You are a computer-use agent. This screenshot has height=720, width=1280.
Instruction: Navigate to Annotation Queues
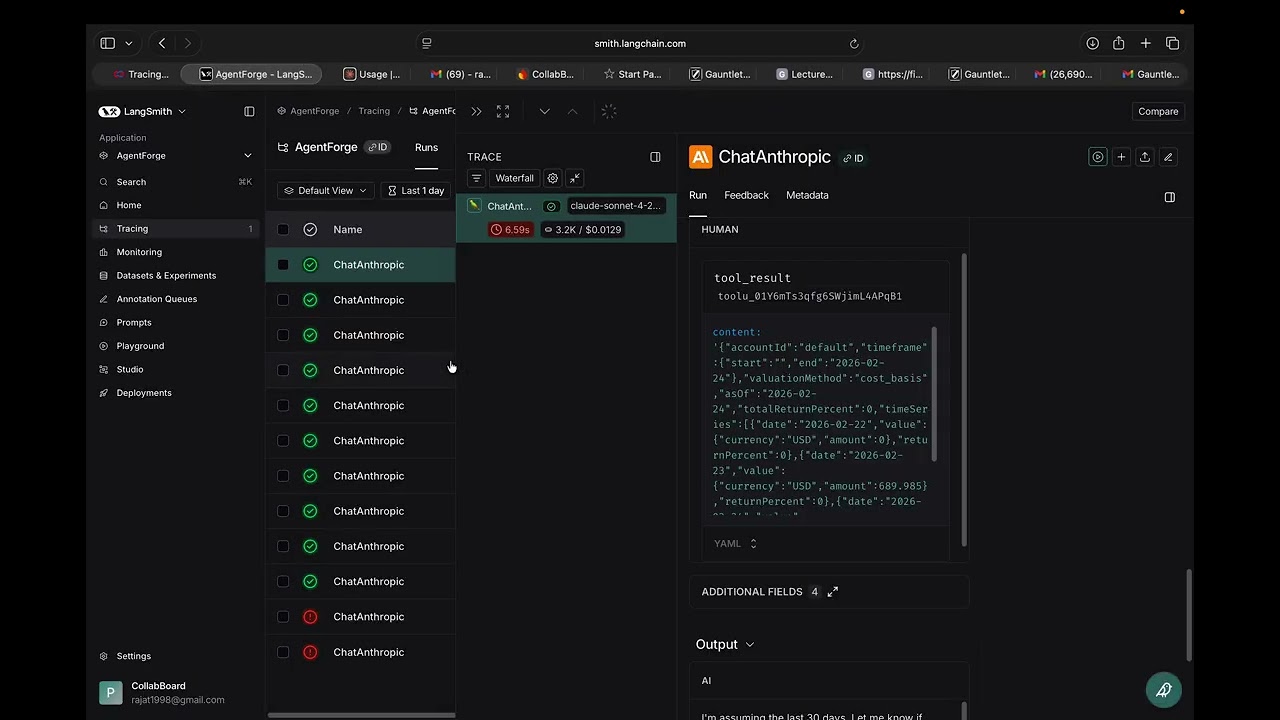coord(156,299)
